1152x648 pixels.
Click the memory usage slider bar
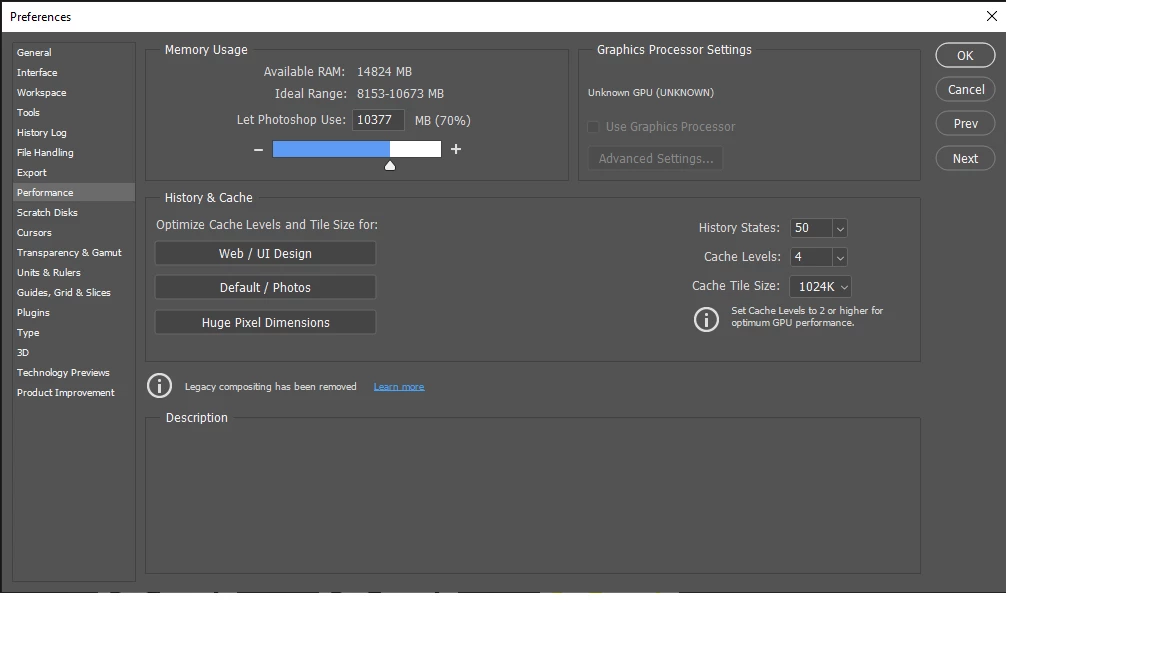coord(356,149)
